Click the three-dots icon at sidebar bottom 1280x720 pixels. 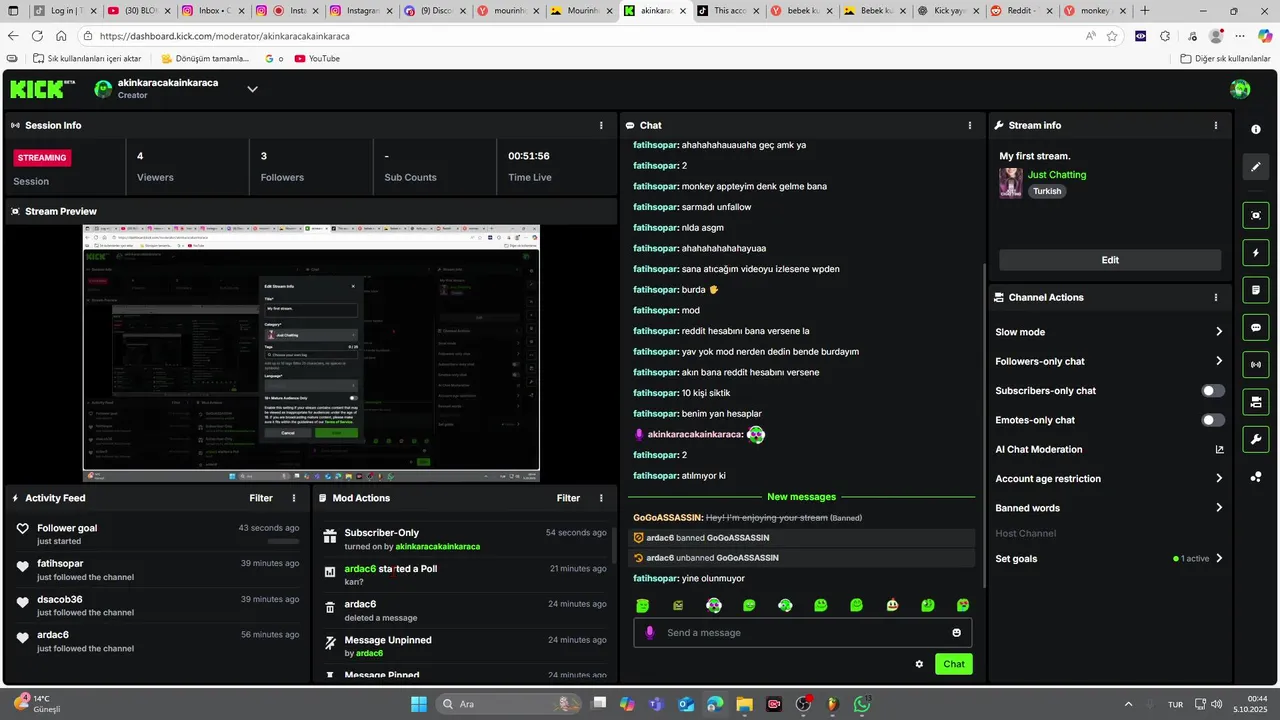click(x=1256, y=477)
